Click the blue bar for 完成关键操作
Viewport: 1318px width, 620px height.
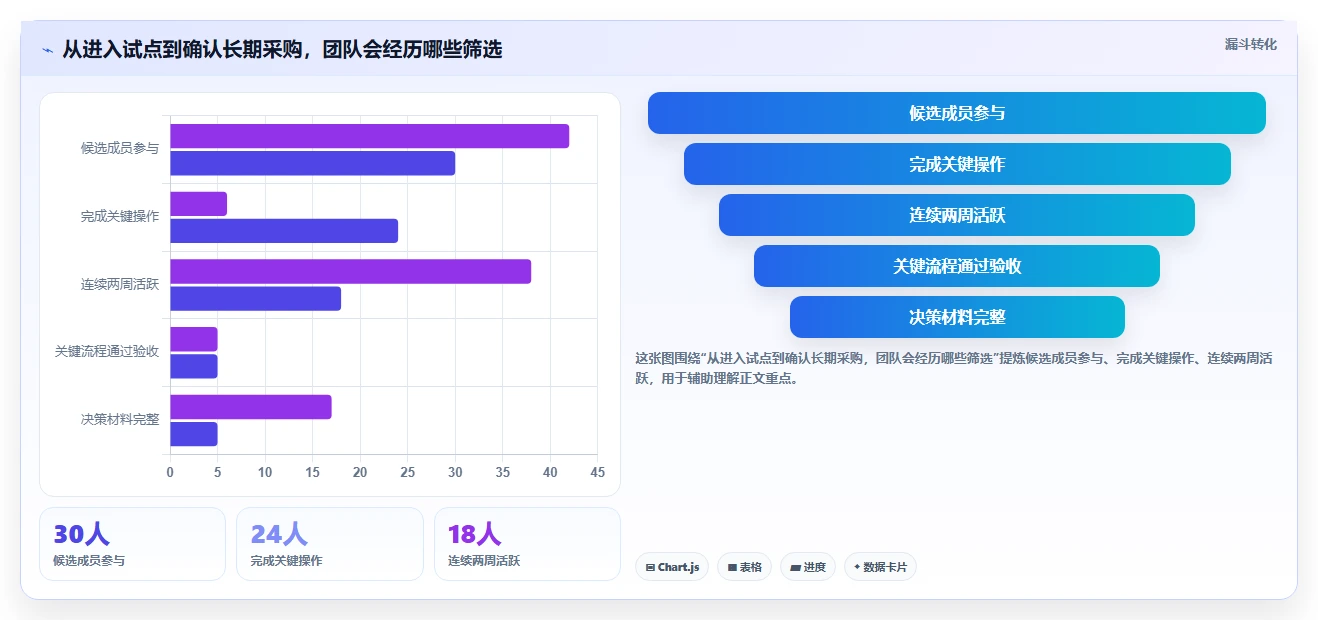point(284,231)
